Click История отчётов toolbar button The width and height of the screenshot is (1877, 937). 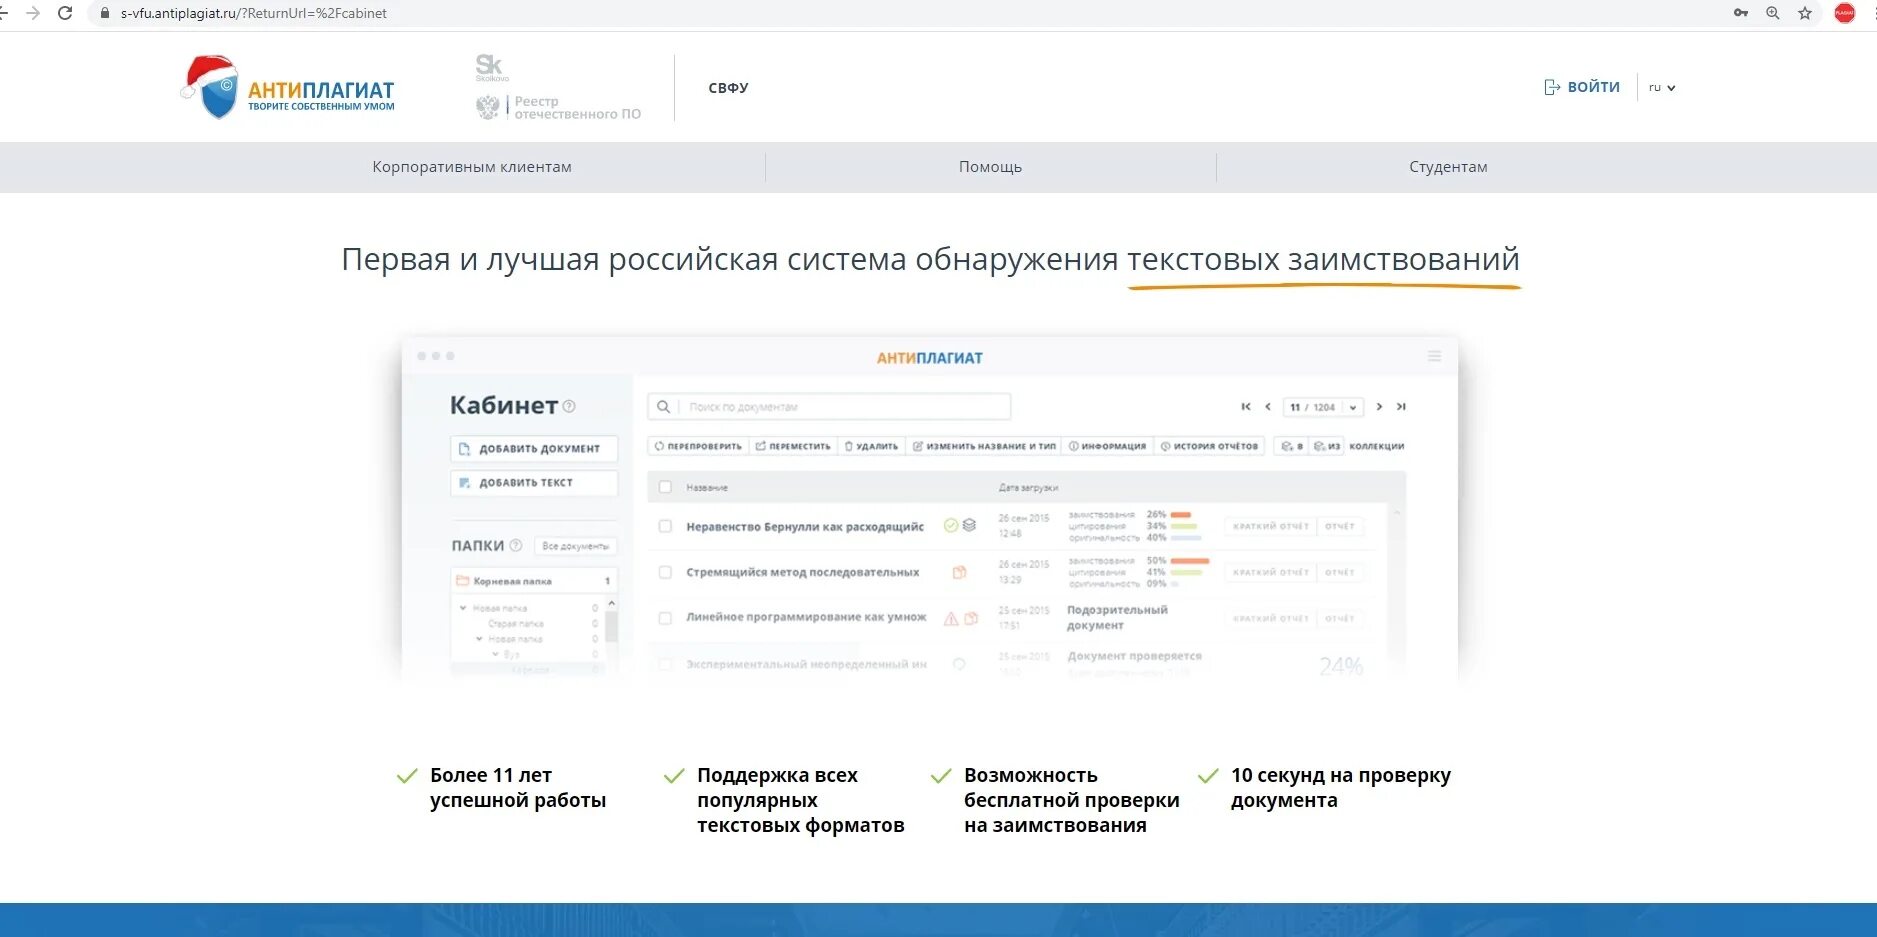[x=1209, y=446]
